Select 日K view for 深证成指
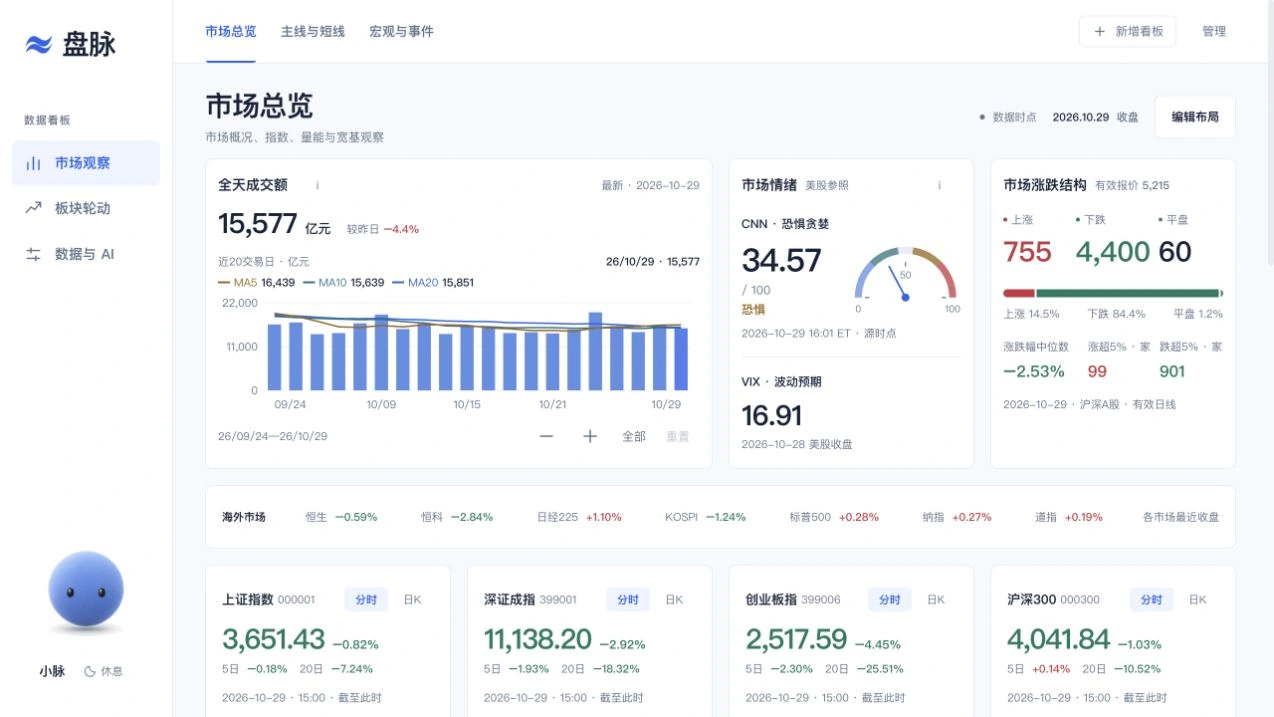 (x=674, y=600)
